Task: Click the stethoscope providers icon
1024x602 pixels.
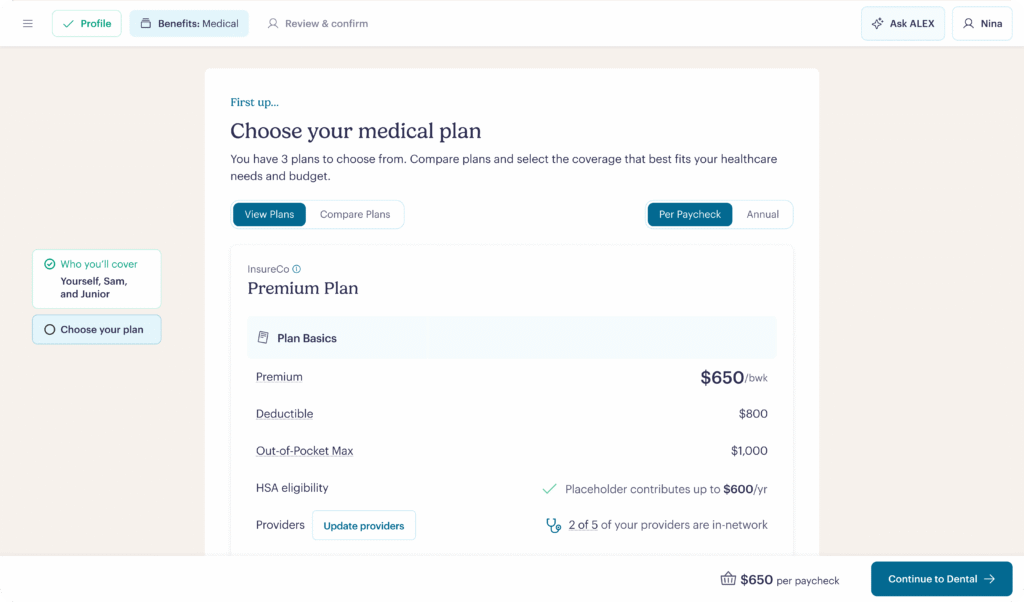Action: click(x=554, y=525)
